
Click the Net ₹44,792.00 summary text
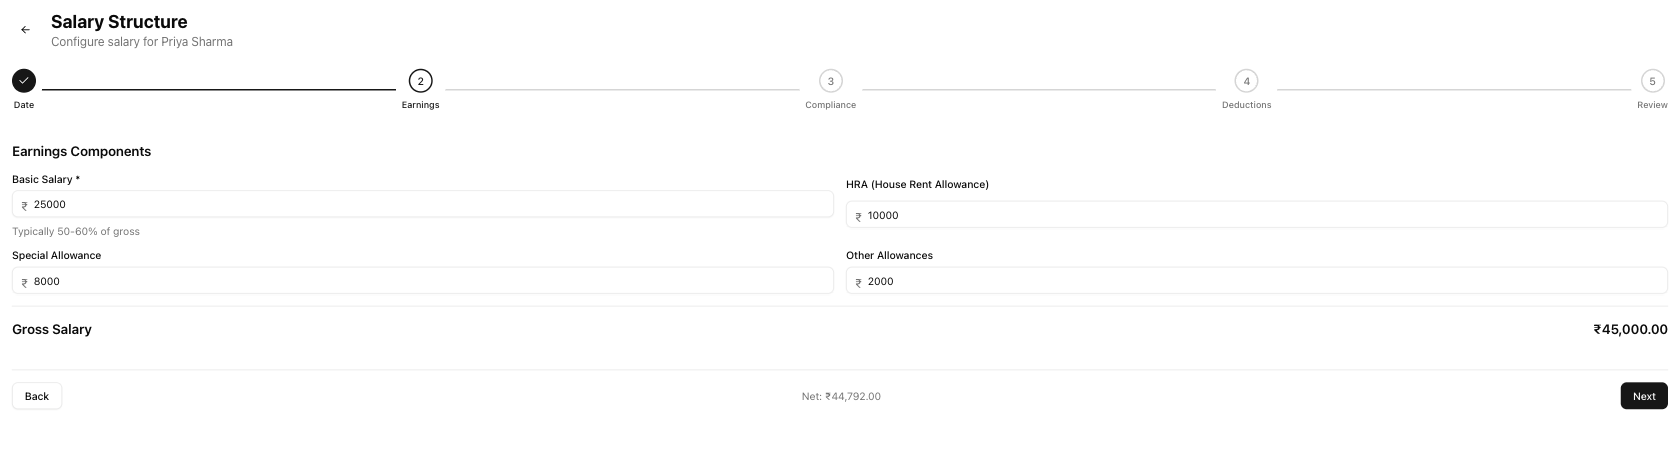pyautogui.click(x=841, y=397)
